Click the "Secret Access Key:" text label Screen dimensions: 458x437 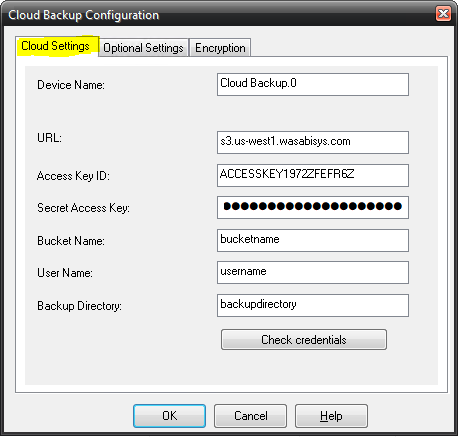pyautogui.click(x=83, y=208)
